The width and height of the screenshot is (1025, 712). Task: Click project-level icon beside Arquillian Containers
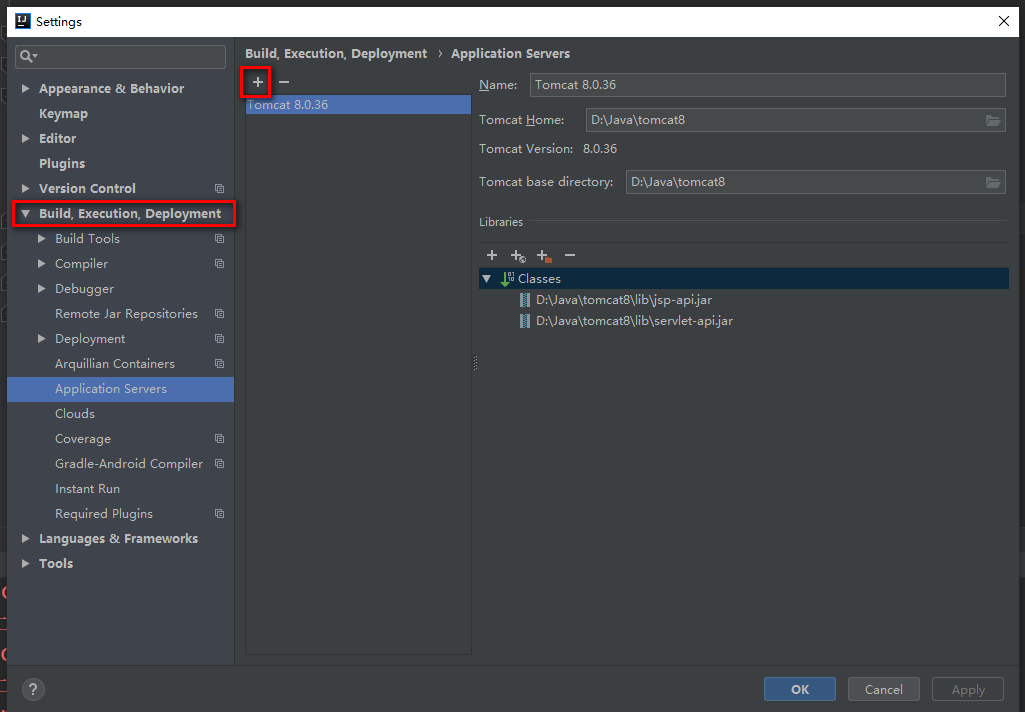[x=220, y=364]
